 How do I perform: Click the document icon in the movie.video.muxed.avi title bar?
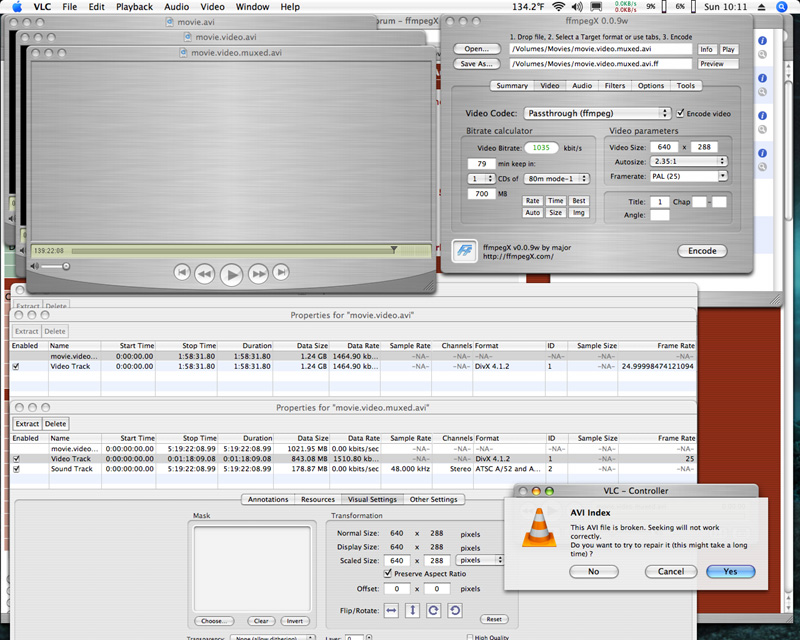pyautogui.click(x=184, y=53)
